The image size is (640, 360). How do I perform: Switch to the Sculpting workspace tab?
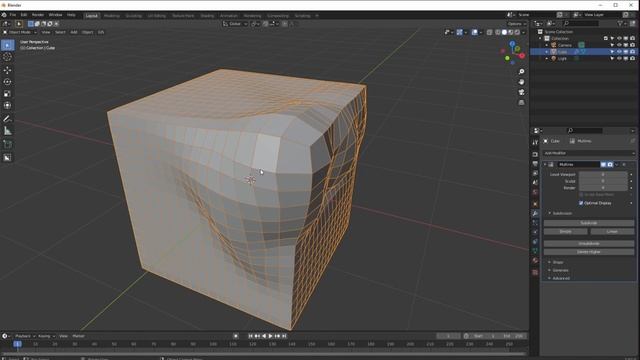coord(133,16)
